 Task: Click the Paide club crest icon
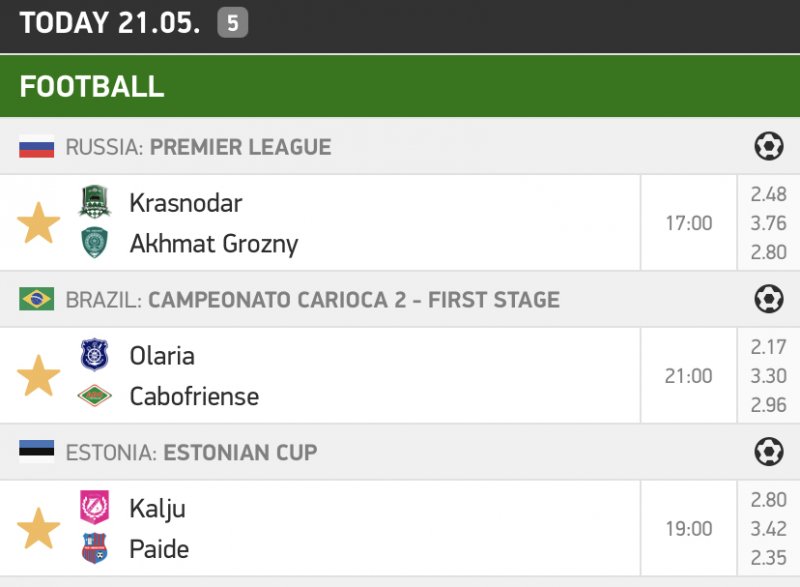coord(94,548)
